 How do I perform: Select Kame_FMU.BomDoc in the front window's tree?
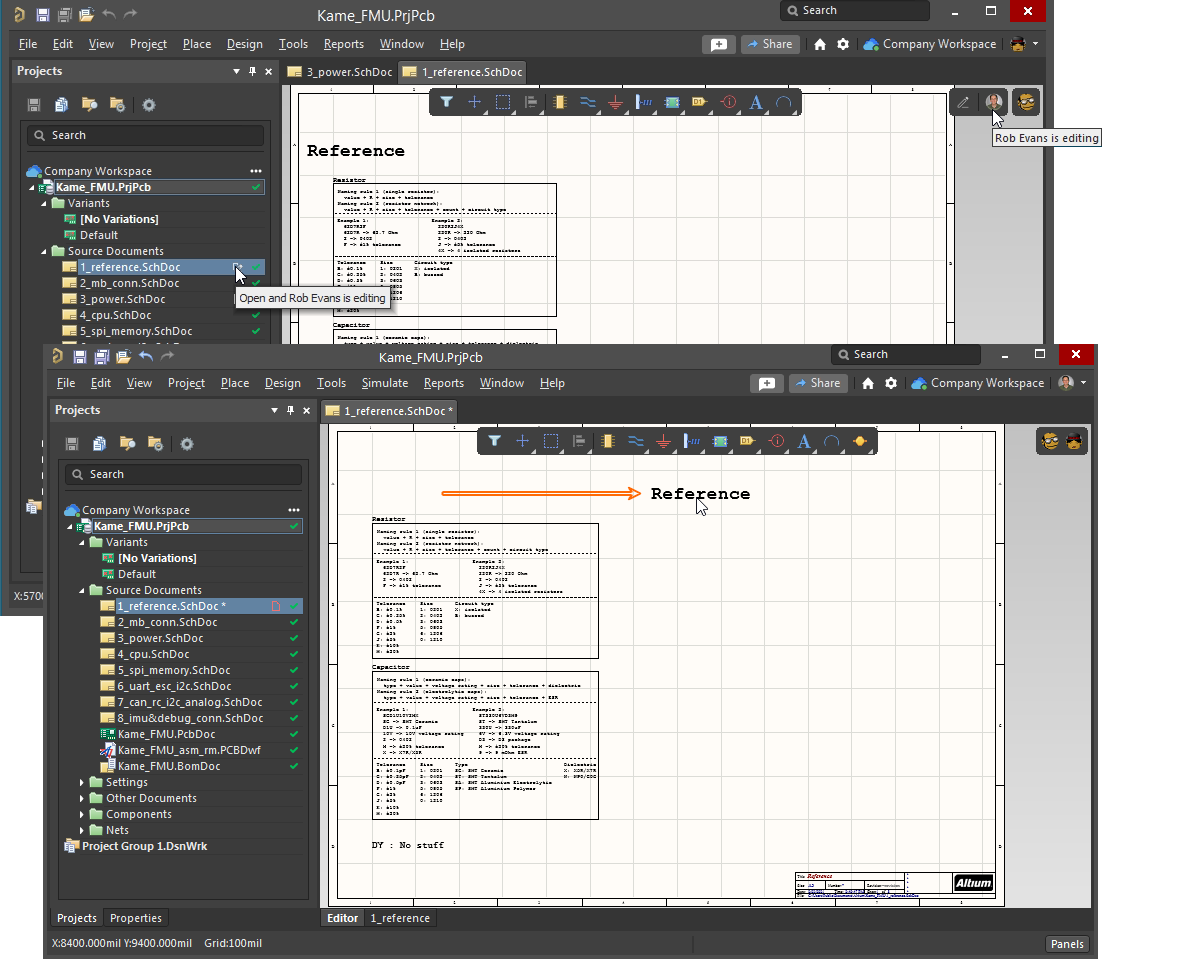pyautogui.click(x=169, y=766)
